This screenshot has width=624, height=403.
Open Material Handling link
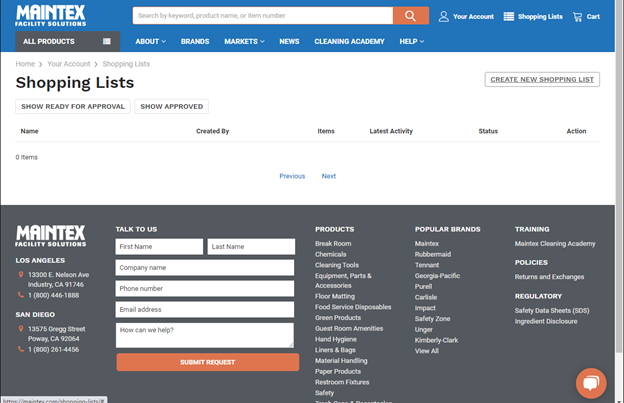coord(341,360)
